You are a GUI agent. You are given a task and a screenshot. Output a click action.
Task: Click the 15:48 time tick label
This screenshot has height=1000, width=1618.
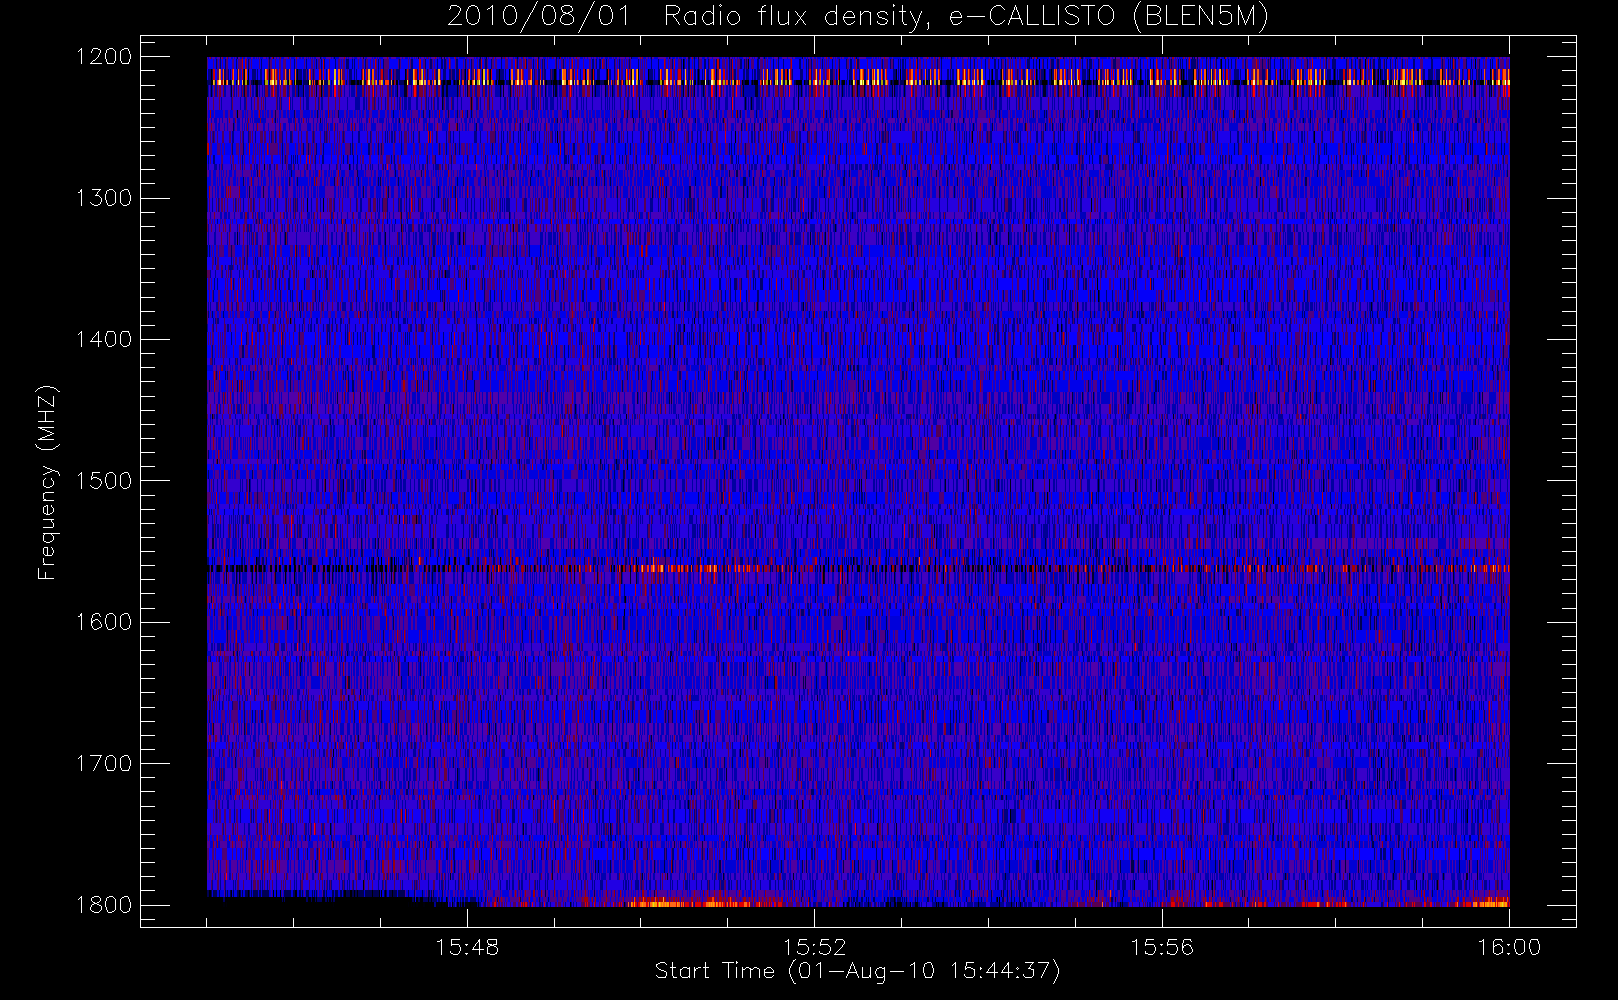point(467,946)
